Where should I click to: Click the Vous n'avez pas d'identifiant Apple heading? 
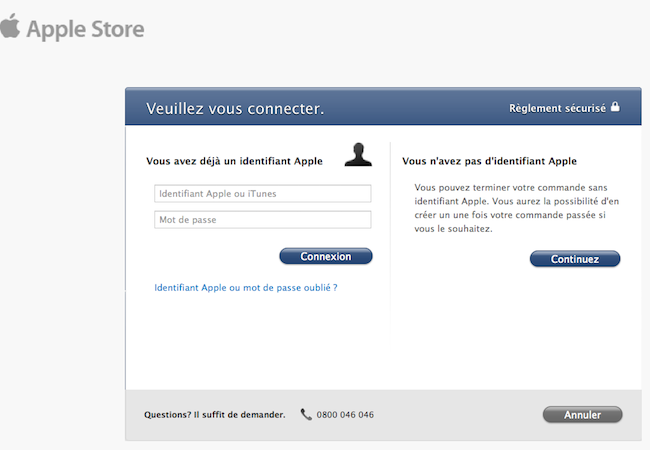490,161
